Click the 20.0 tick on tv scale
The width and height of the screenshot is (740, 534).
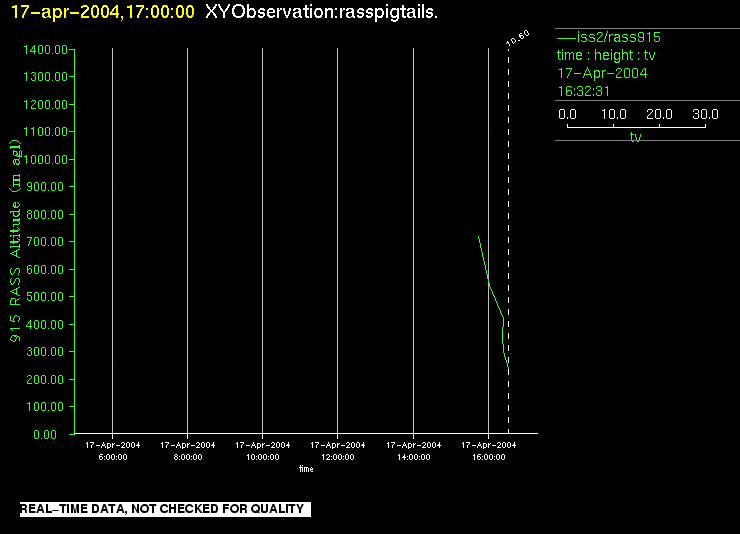tap(659, 114)
